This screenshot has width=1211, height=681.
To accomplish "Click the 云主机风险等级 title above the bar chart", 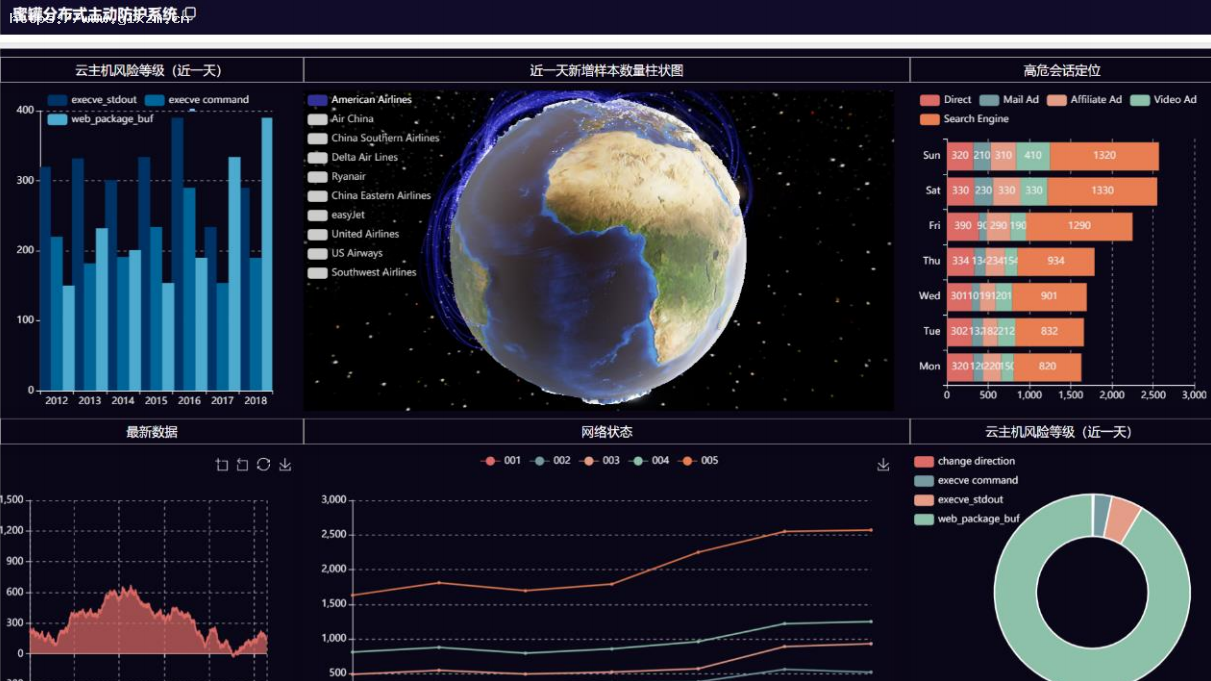I will [x=148, y=70].
